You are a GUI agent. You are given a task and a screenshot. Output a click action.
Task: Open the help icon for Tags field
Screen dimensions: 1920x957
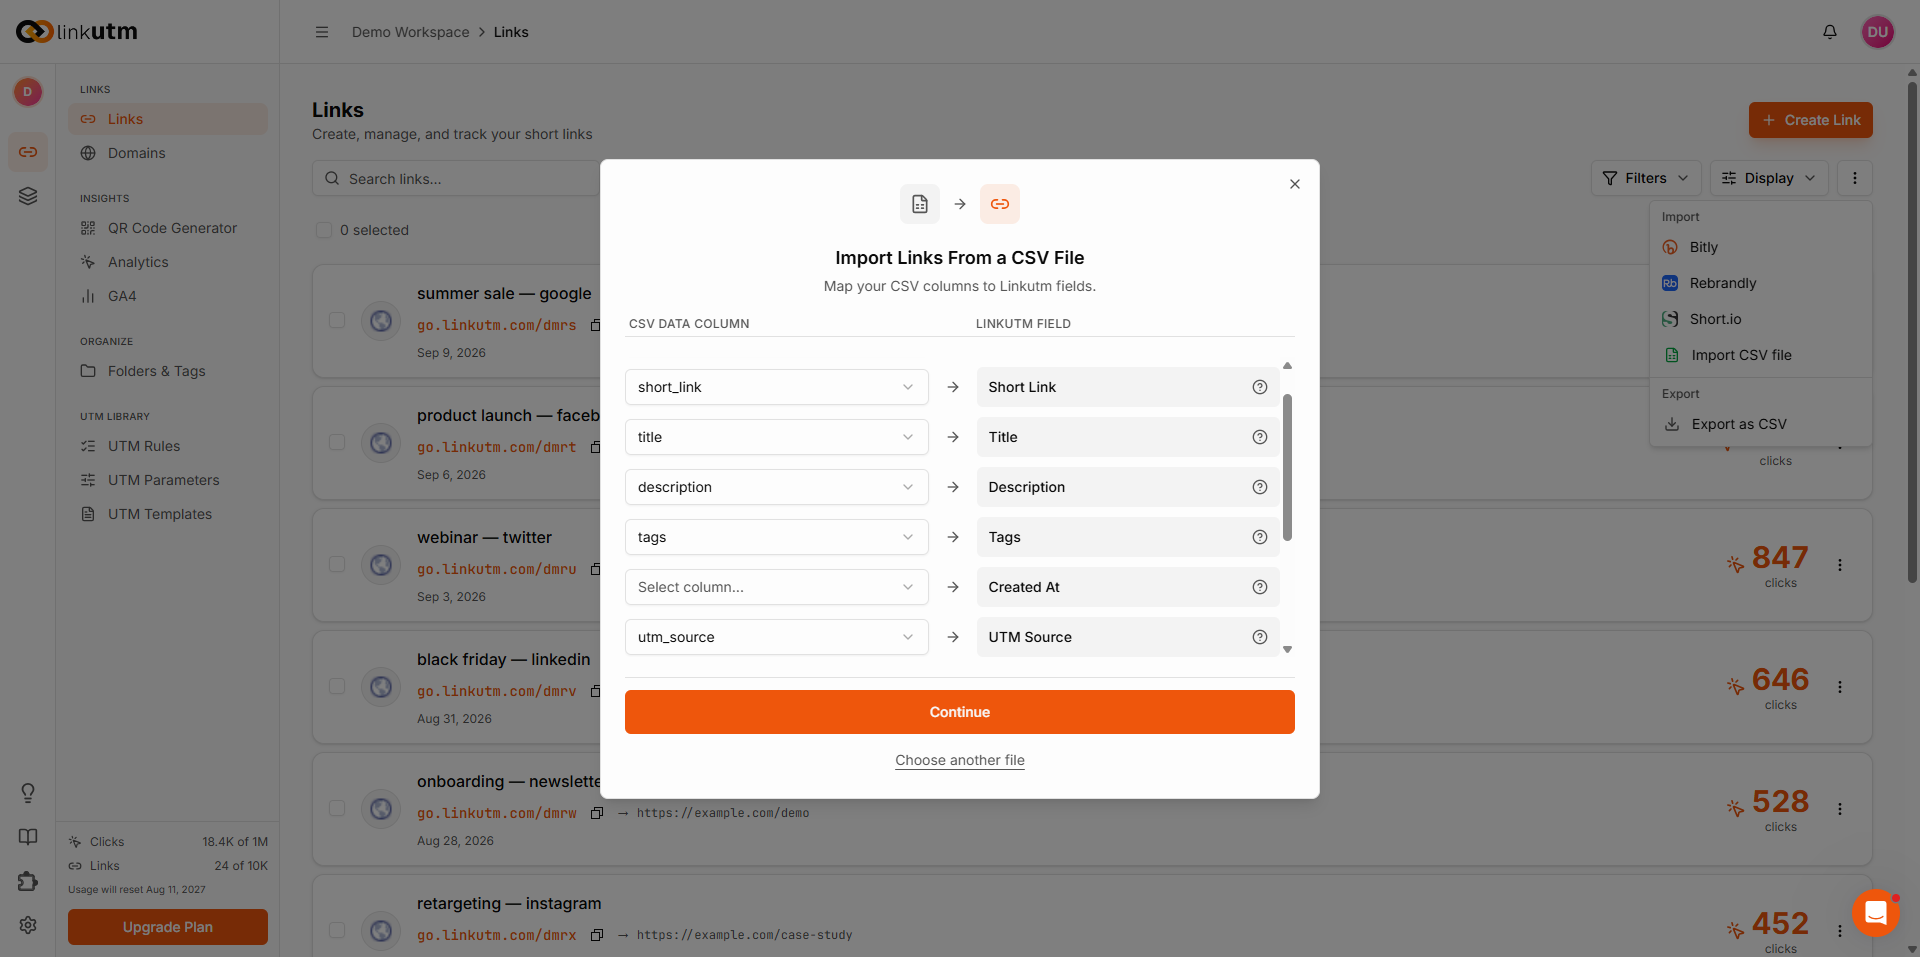1259,537
